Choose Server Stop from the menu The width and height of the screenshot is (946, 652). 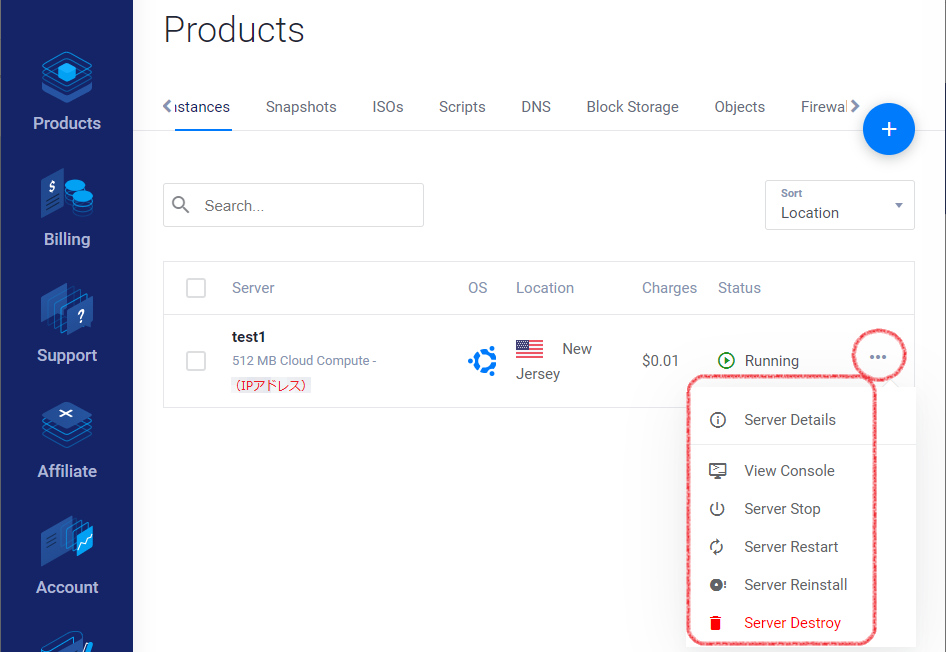coord(783,509)
